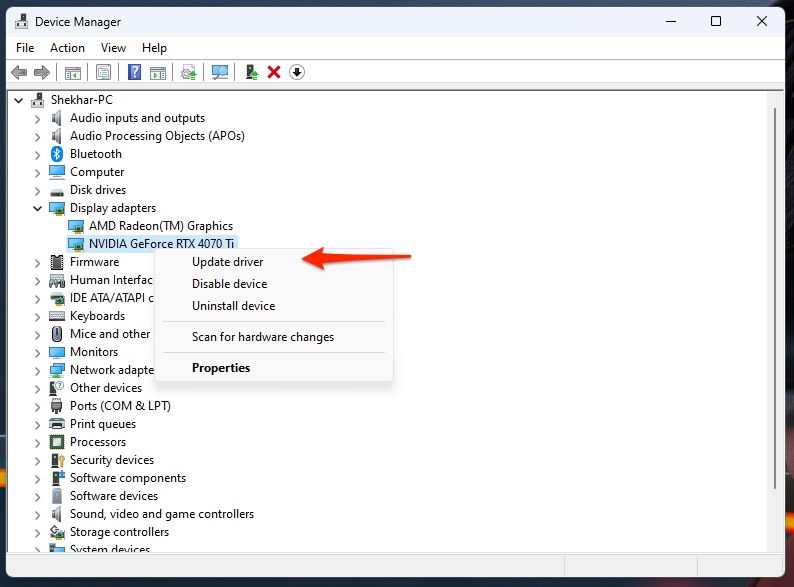Click the Properties sheet toolbar icon
Viewport: 794px width, 587px height.
pos(103,72)
